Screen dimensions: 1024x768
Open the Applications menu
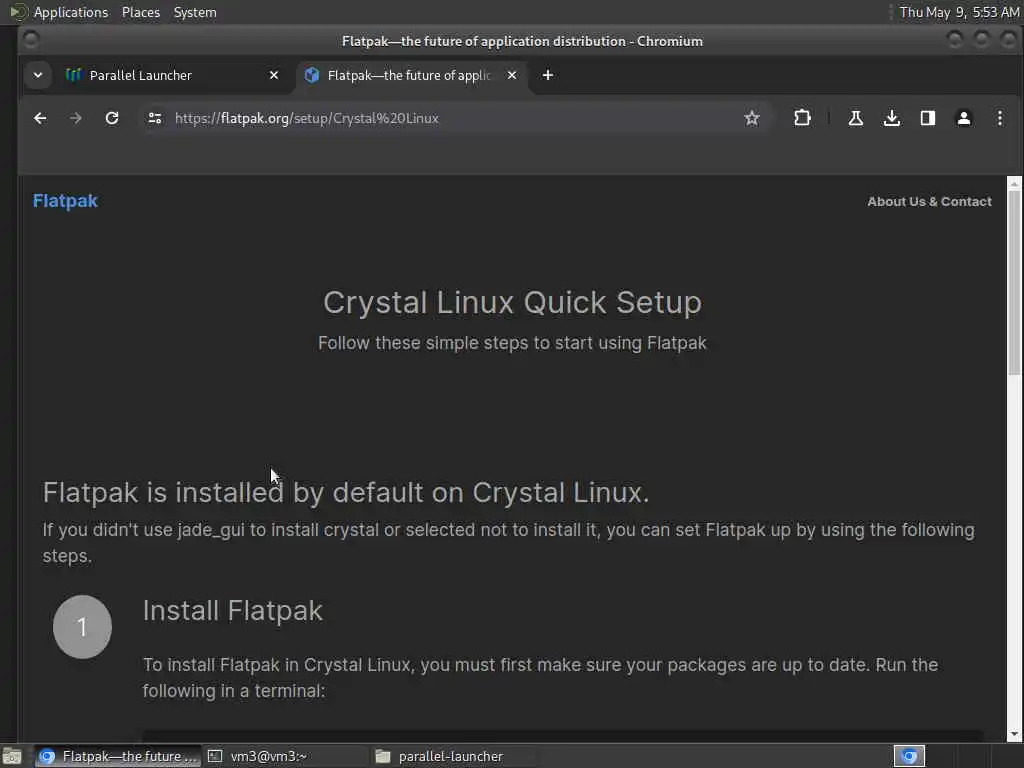click(x=71, y=12)
